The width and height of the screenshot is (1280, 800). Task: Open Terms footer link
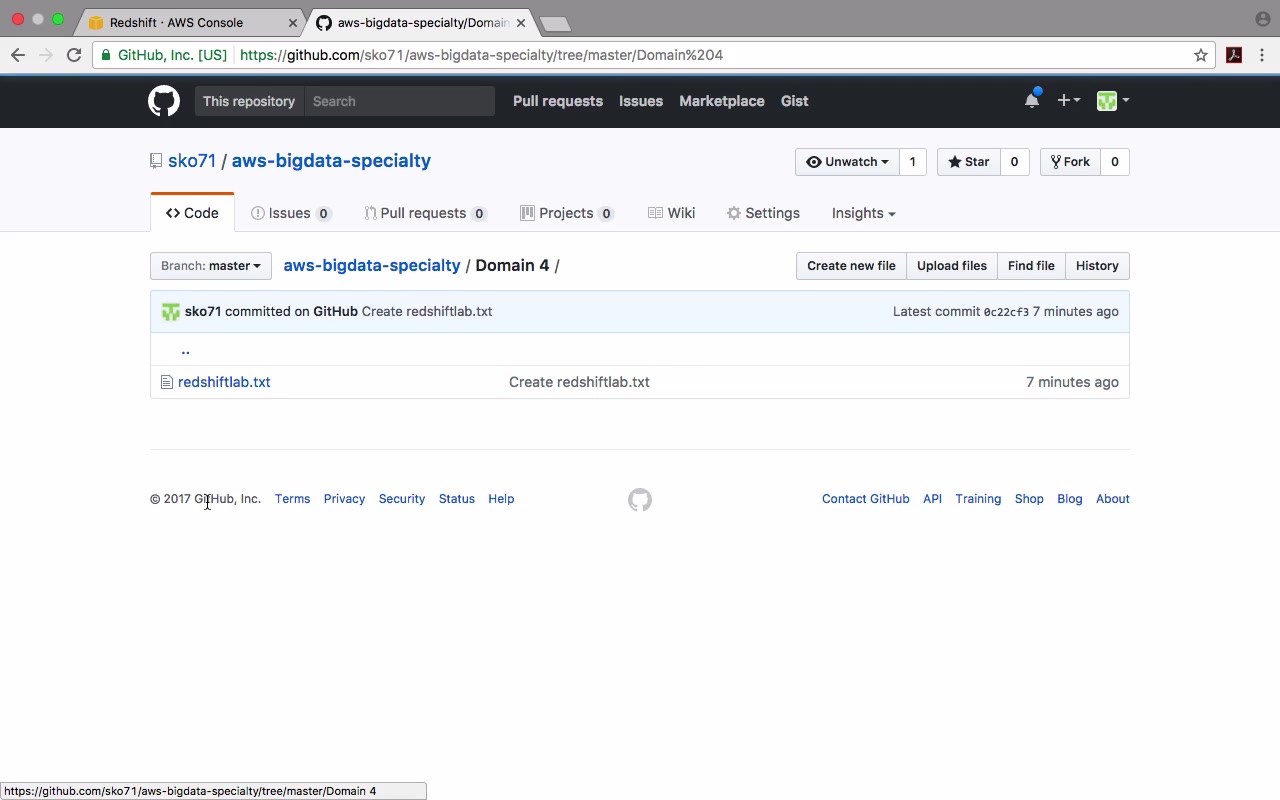(x=293, y=499)
